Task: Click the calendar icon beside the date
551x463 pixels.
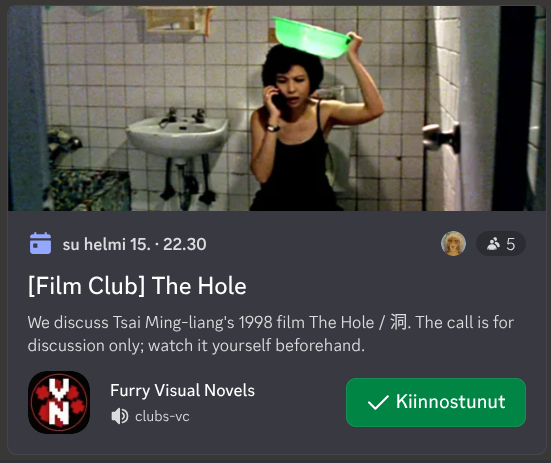Action: (40, 243)
